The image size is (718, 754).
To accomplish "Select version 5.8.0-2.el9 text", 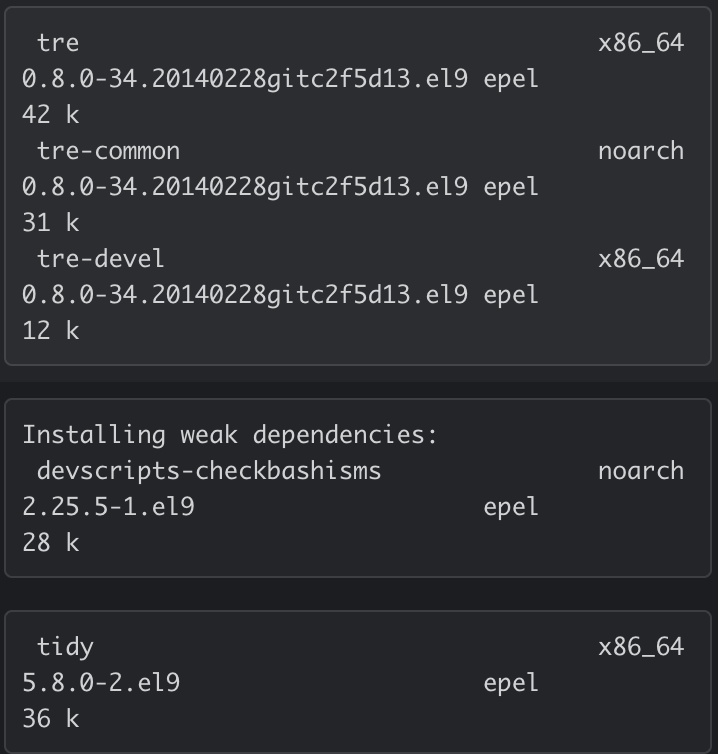I will coord(101,683).
